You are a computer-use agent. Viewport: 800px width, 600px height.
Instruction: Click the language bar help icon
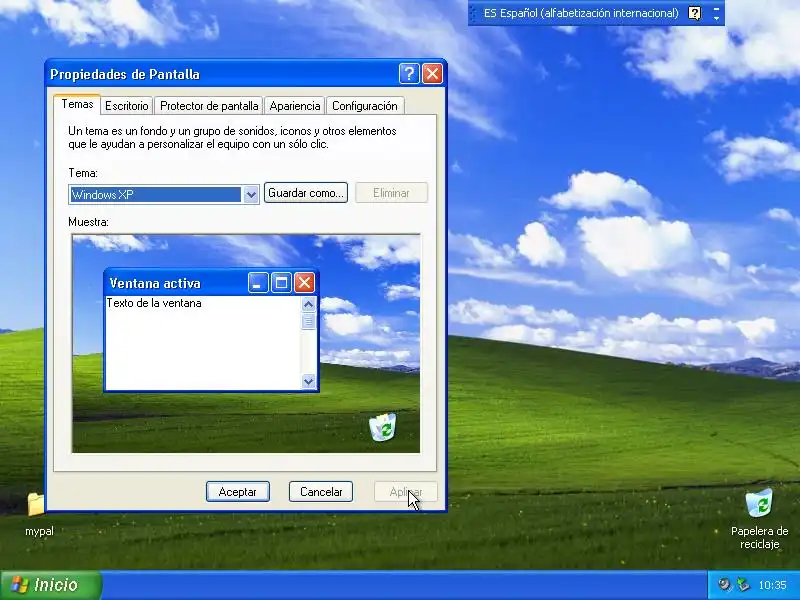694,13
